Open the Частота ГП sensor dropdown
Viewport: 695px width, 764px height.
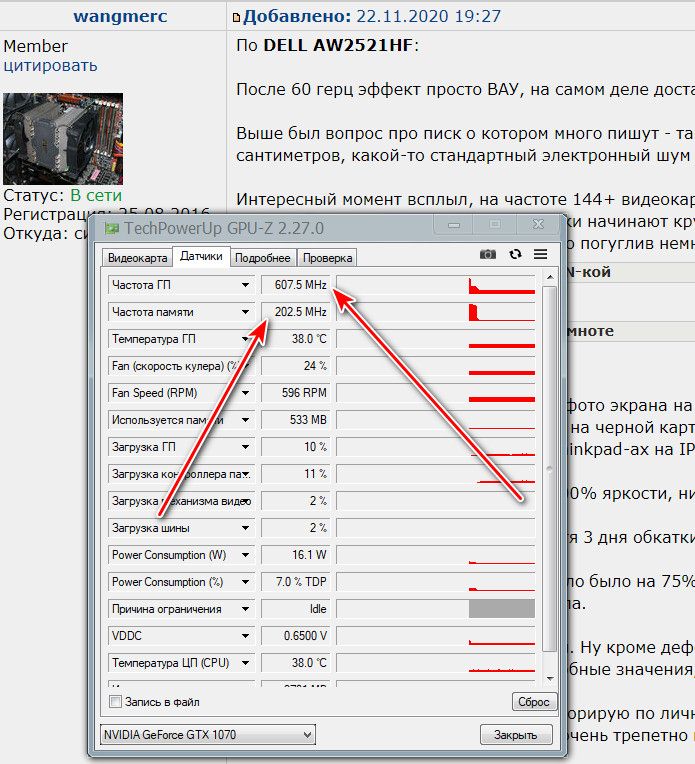pos(246,285)
